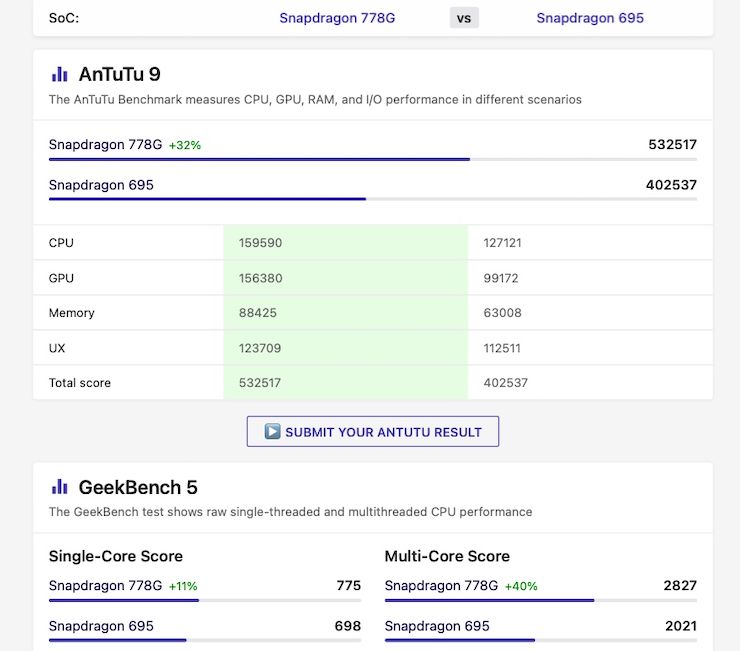Click the +32% AnTuTu advantage label
740x651 pixels.
tap(185, 145)
